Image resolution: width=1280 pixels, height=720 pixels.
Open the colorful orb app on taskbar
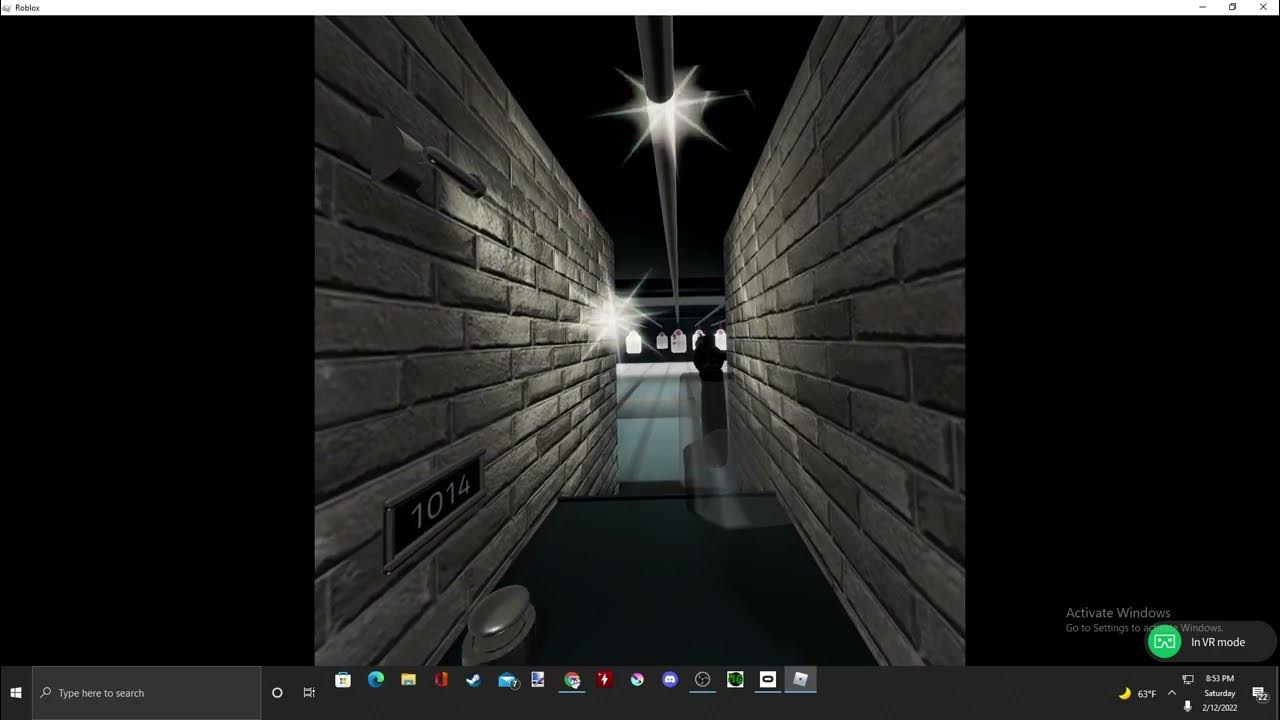637,680
